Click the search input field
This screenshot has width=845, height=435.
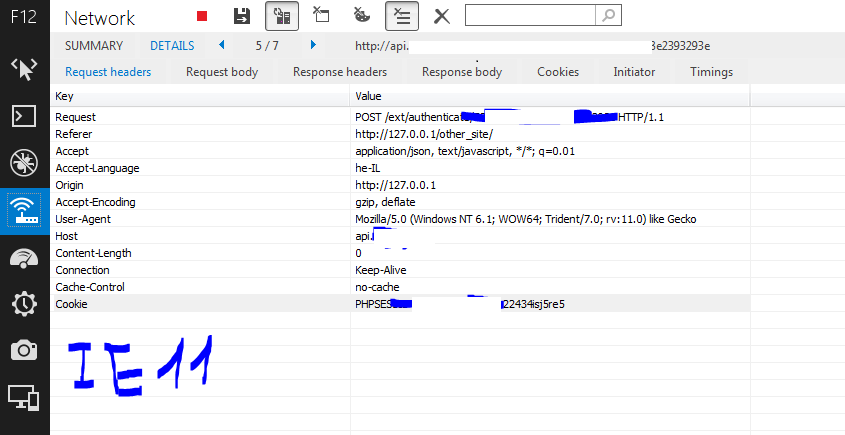530,15
